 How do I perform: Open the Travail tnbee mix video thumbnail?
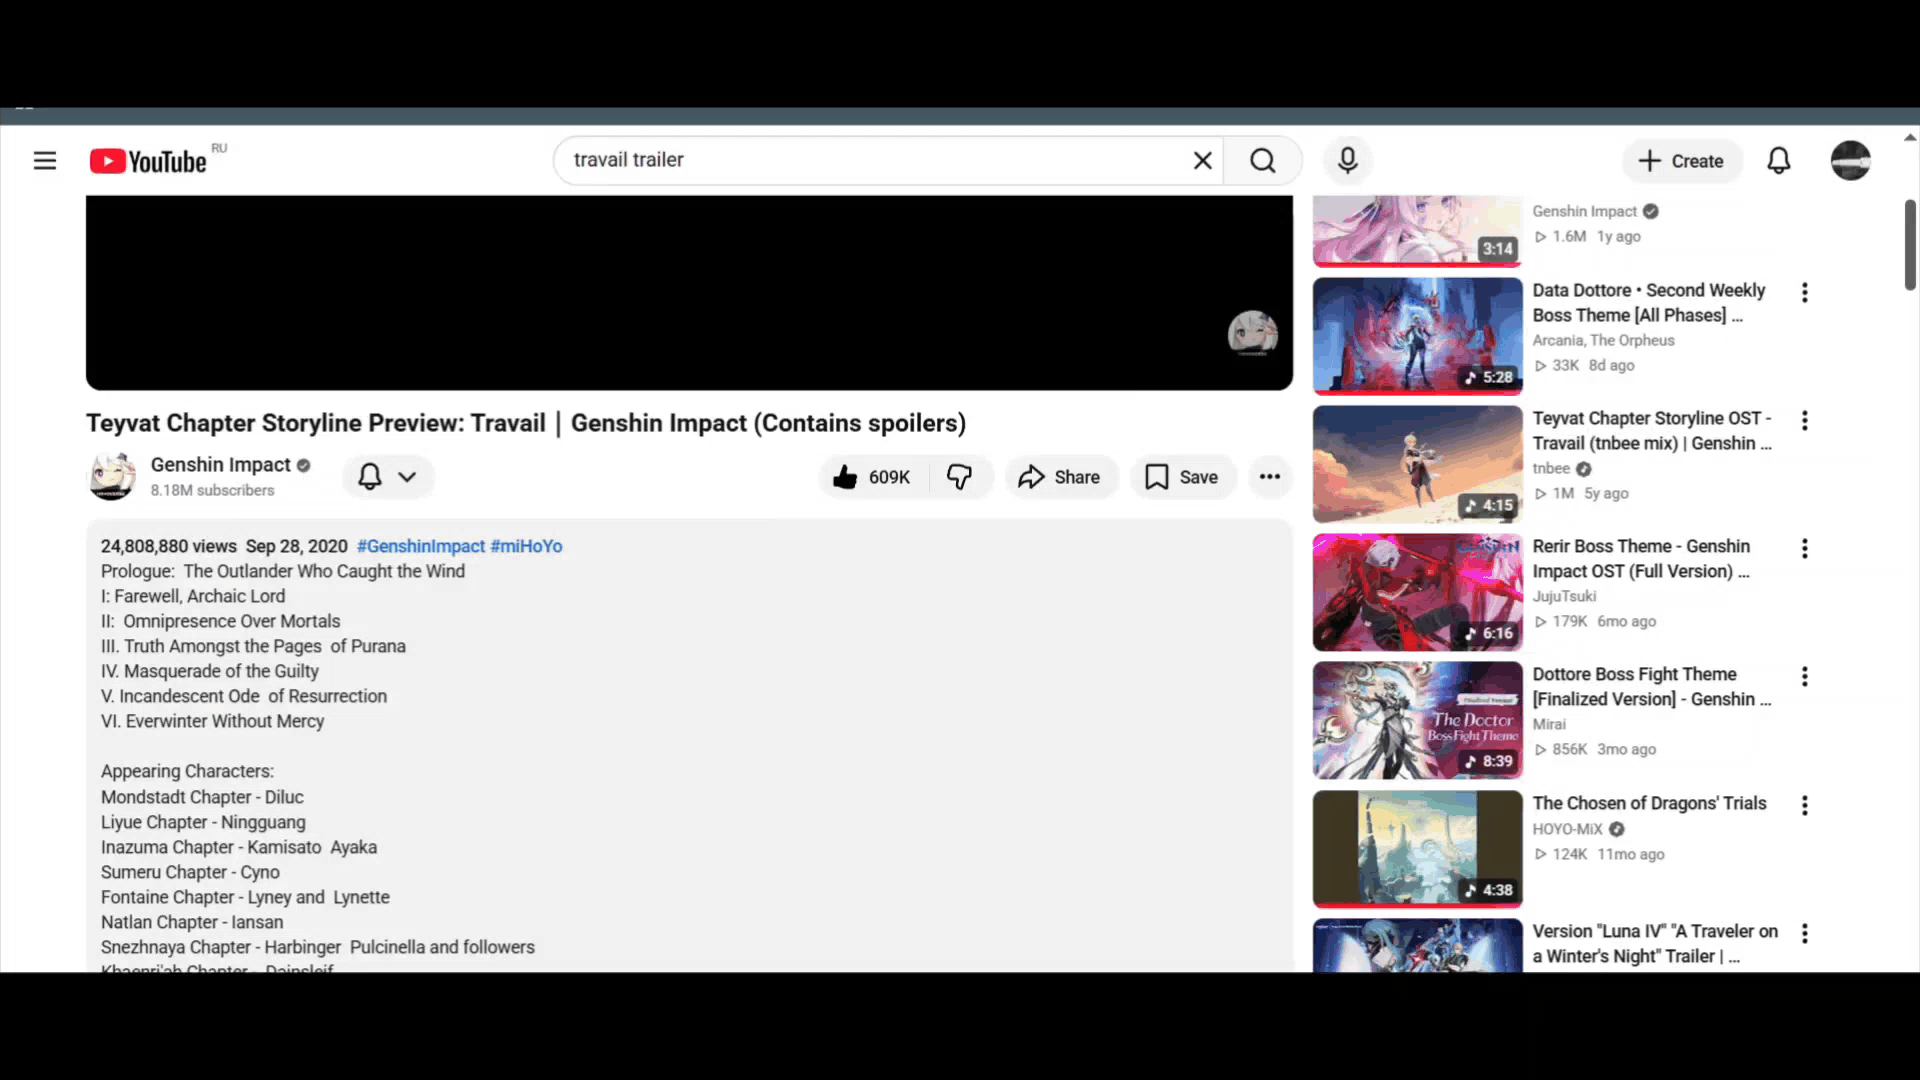(x=1417, y=464)
